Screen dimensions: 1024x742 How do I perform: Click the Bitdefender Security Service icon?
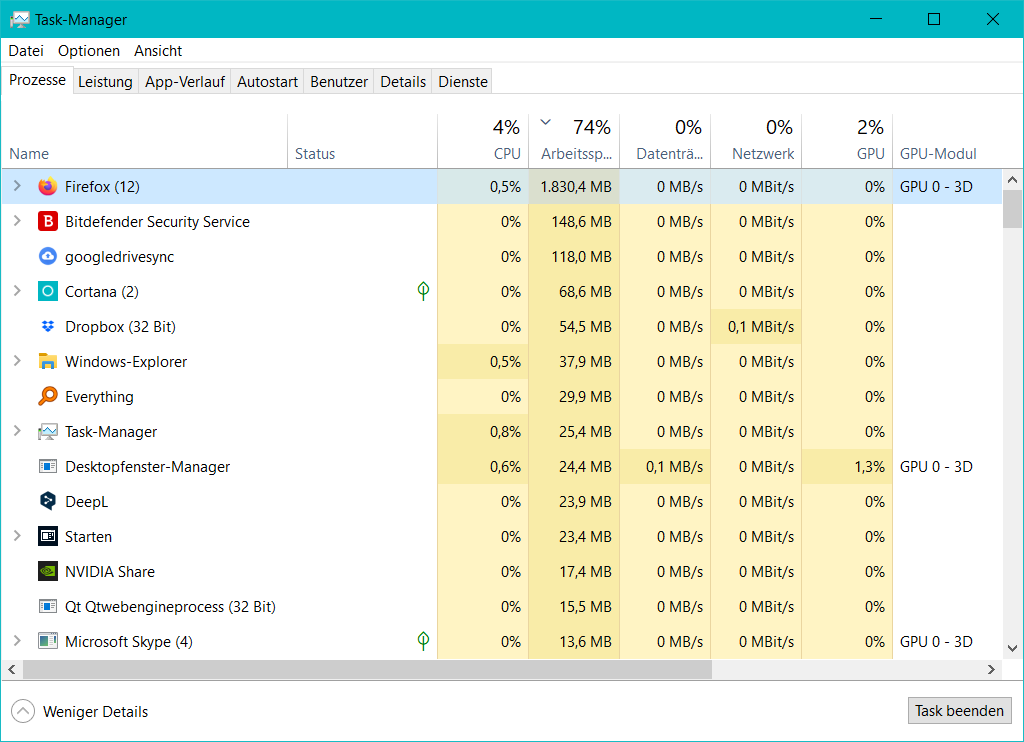48,221
